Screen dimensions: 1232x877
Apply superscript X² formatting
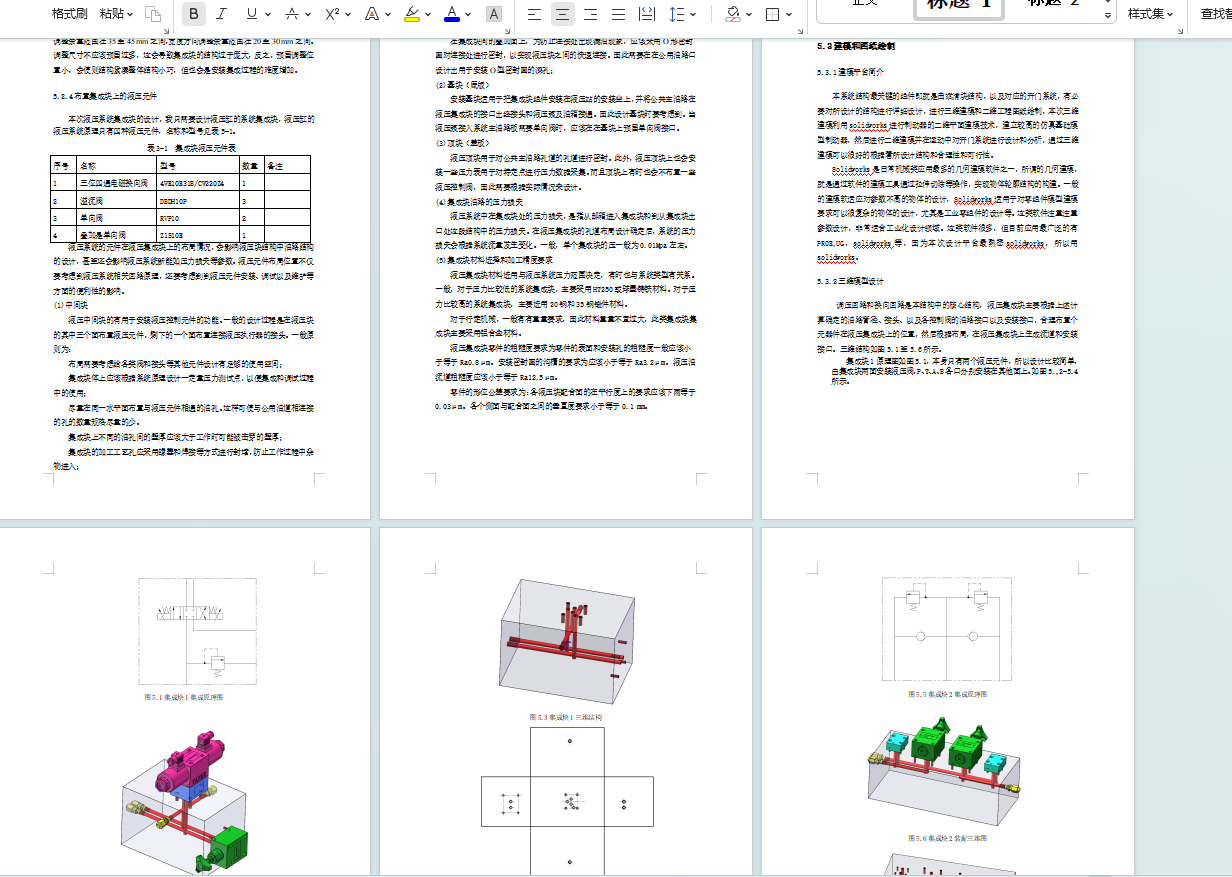tap(332, 14)
